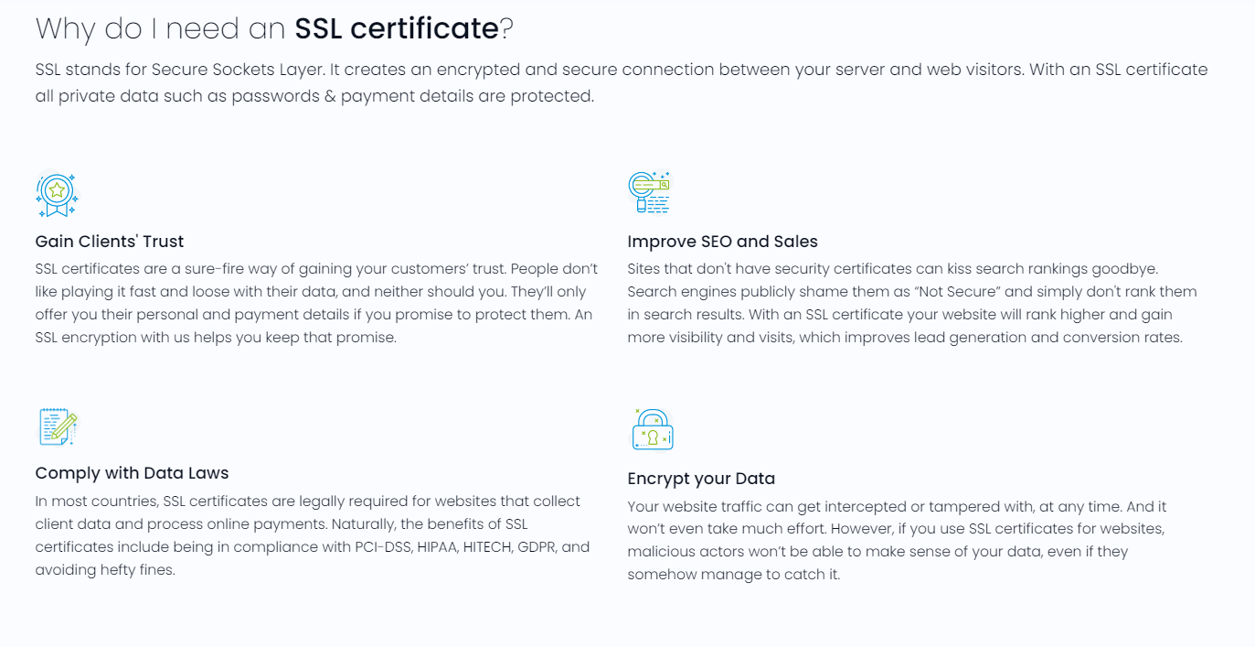Click the paragraph about search rankings
The height and width of the screenshot is (647, 1255).
[911, 303]
